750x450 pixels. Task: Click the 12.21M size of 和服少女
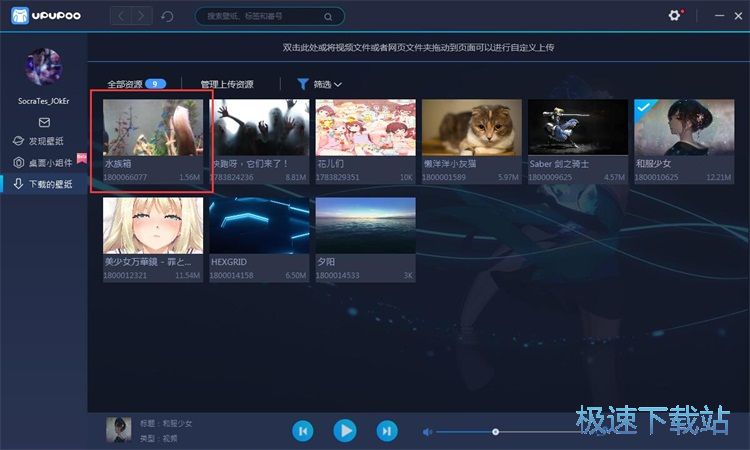click(x=718, y=177)
